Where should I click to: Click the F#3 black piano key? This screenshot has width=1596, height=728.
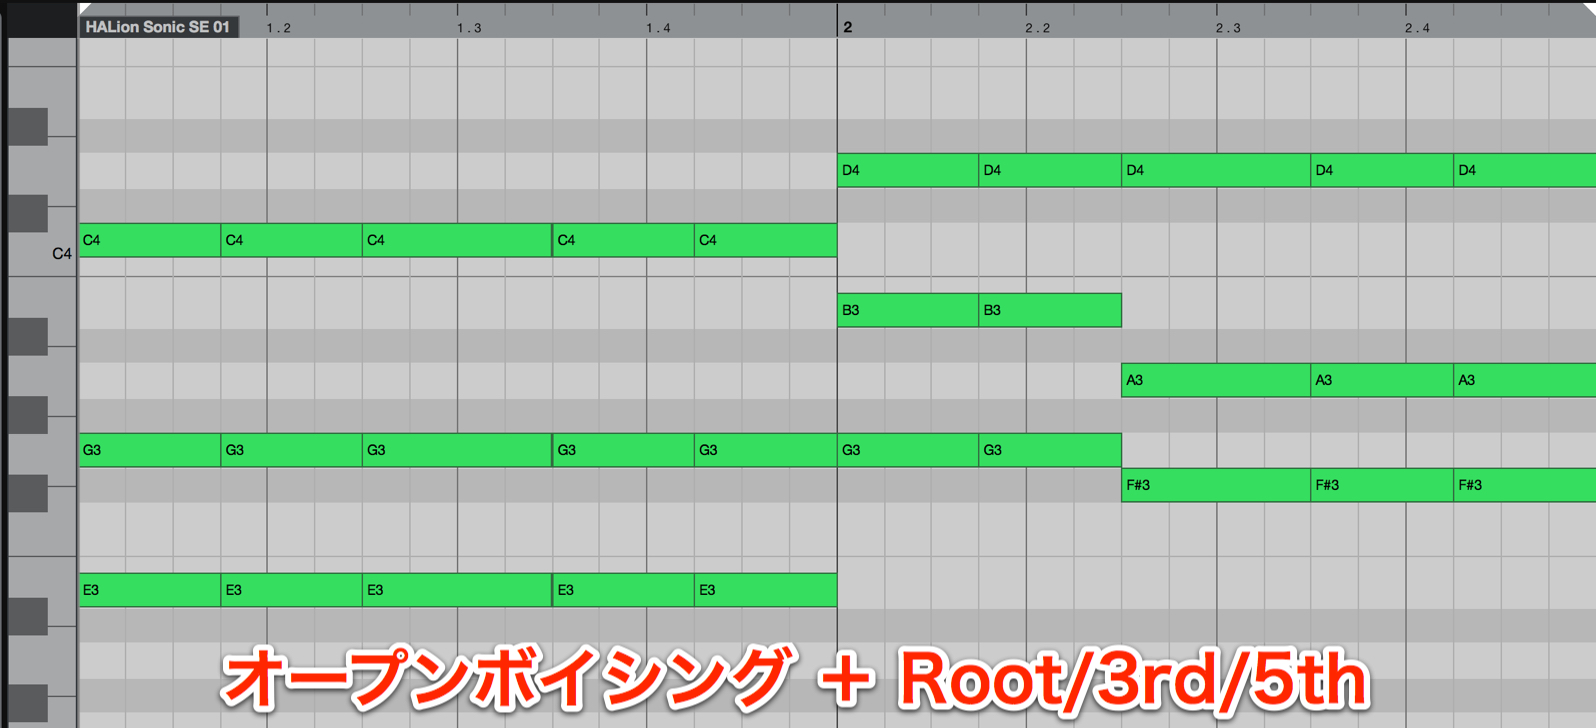tap(28, 493)
